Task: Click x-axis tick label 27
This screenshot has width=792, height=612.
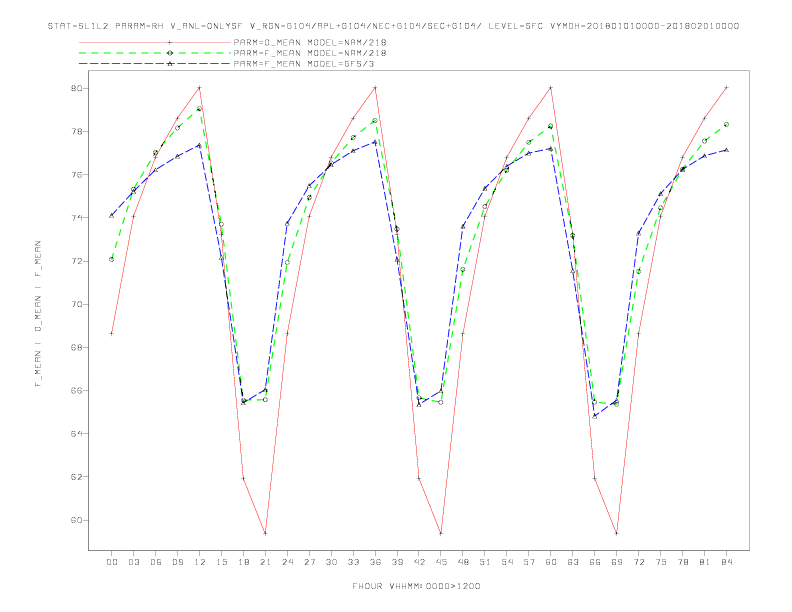Action: (x=309, y=562)
